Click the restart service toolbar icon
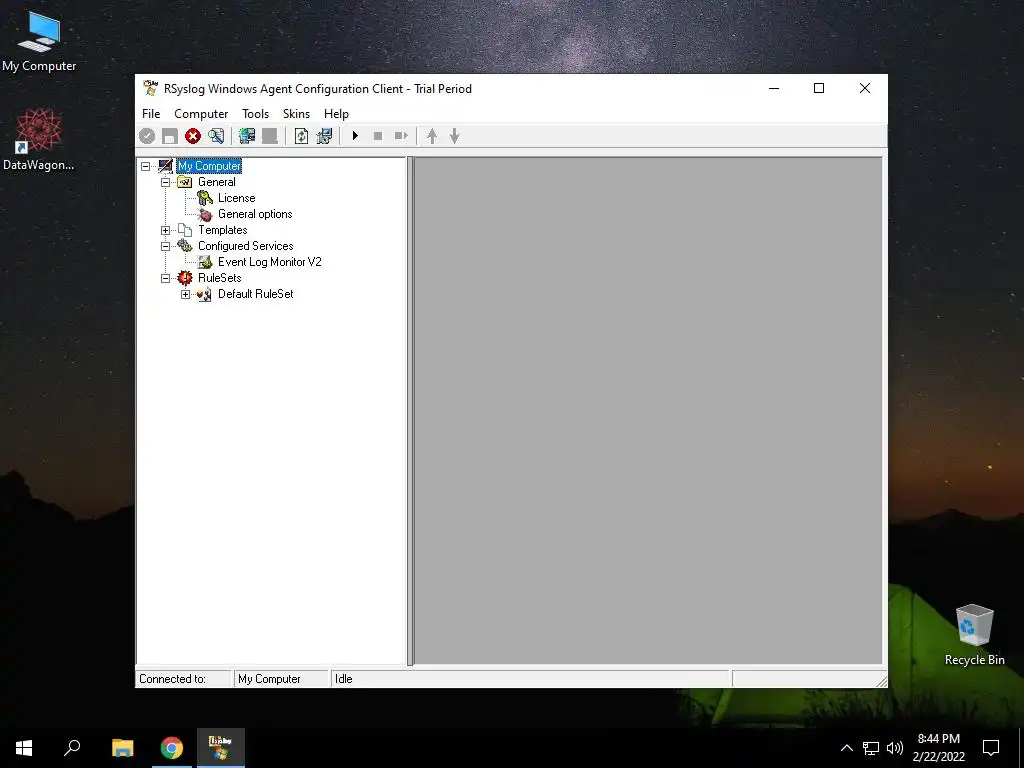Image resolution: width=1024 pixels, height=768 pixels. (x=401, y=136)
